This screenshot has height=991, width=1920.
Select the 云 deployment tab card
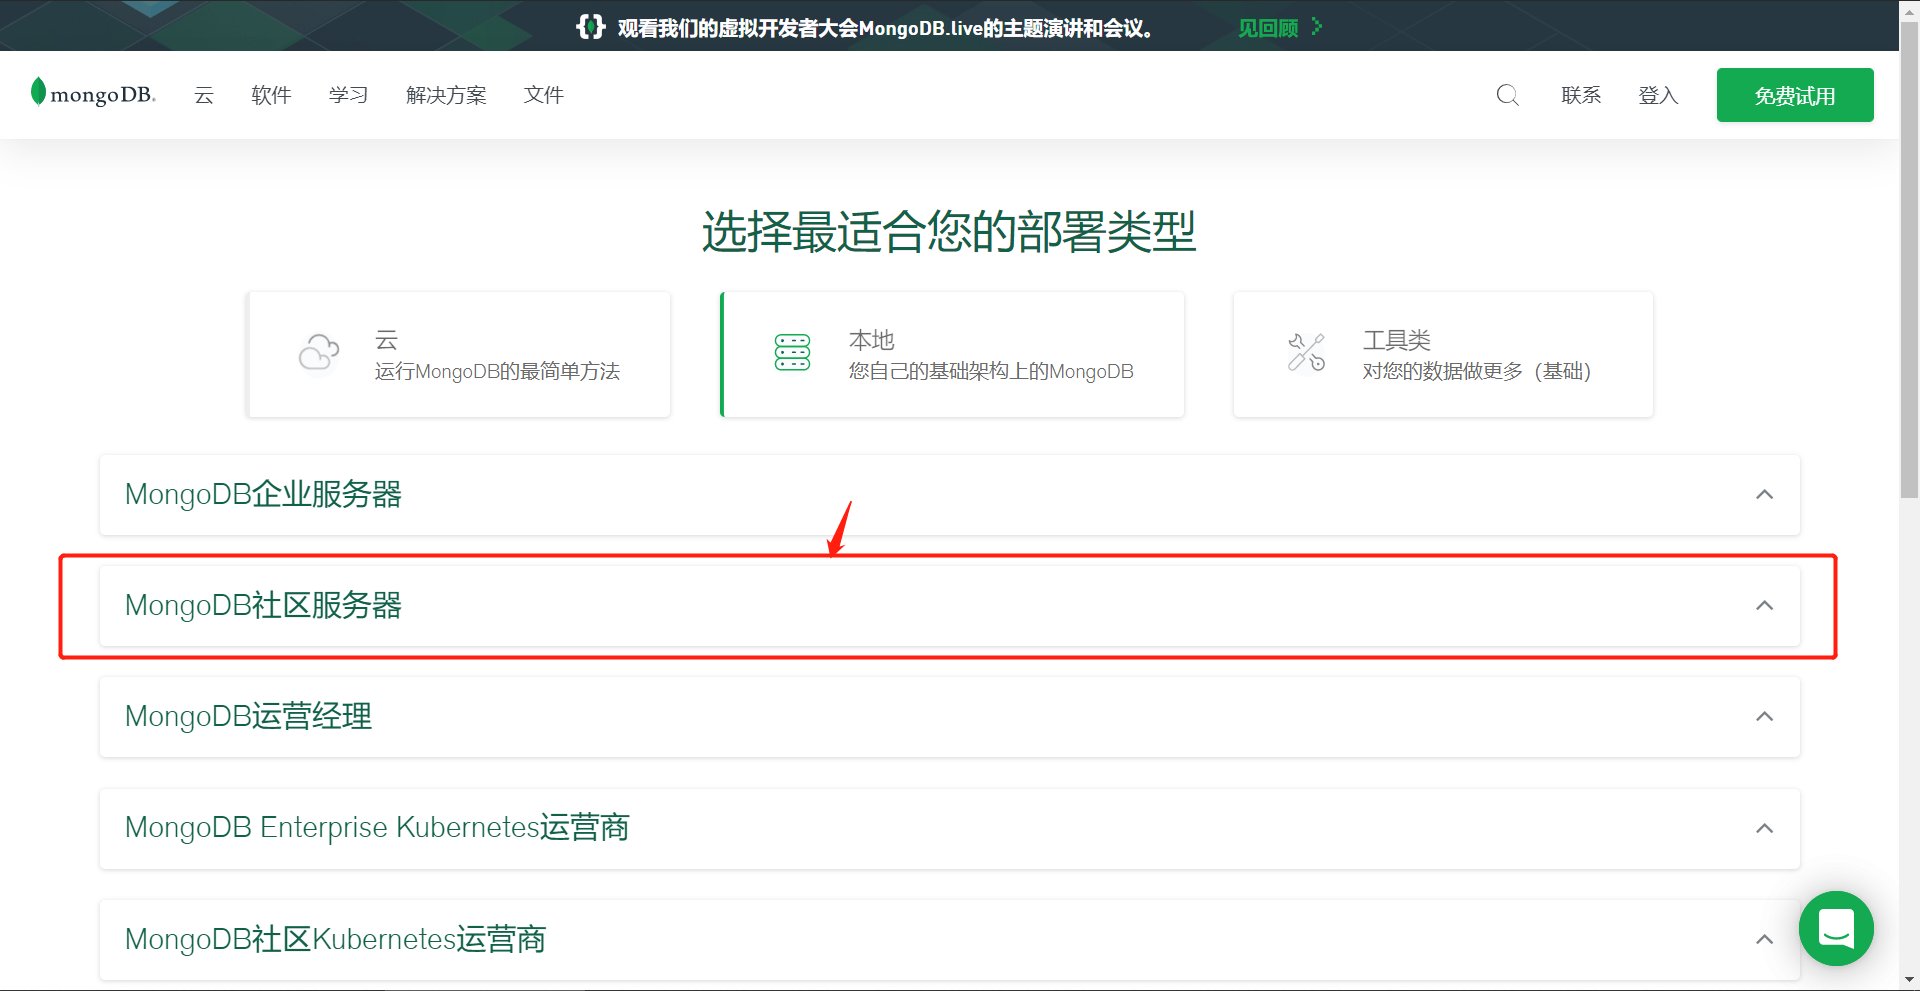(x=459, y=354)
